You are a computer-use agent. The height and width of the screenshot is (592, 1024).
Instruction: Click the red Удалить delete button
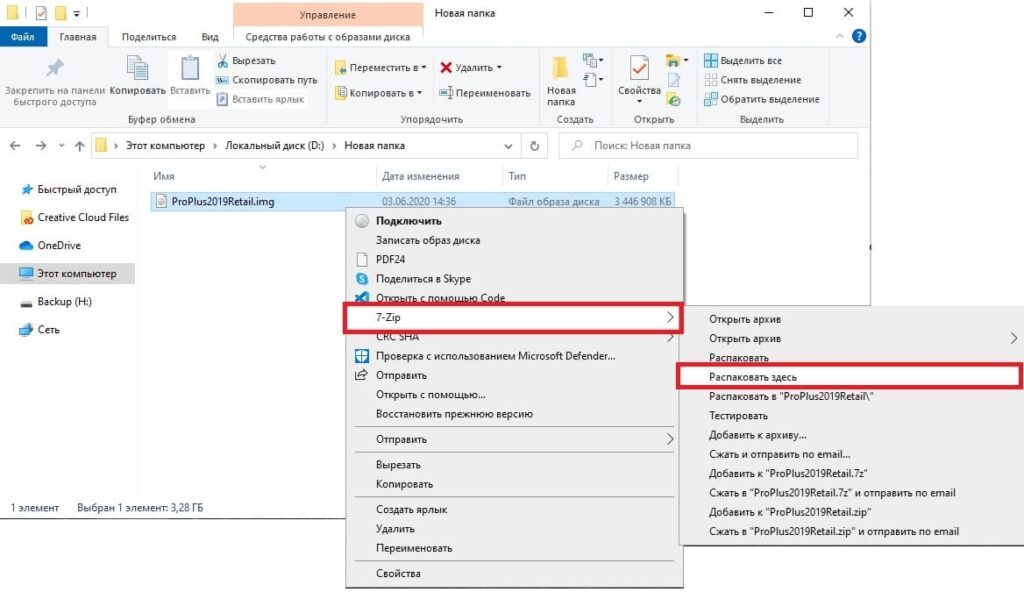[x=470, y=67]
